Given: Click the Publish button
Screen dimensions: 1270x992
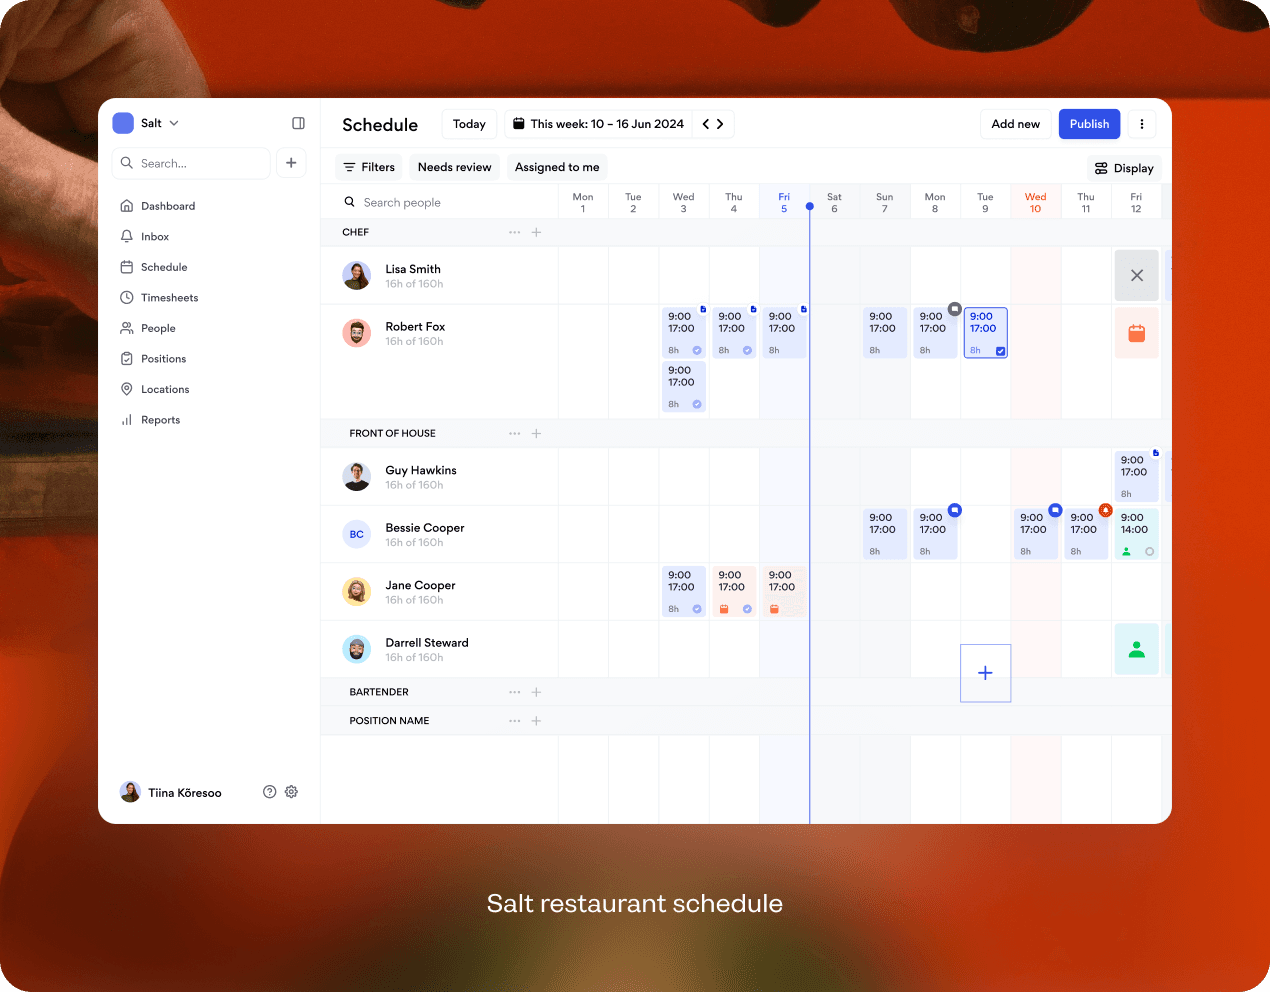Looking at the screenshot, I should (x=1089, y=124).
